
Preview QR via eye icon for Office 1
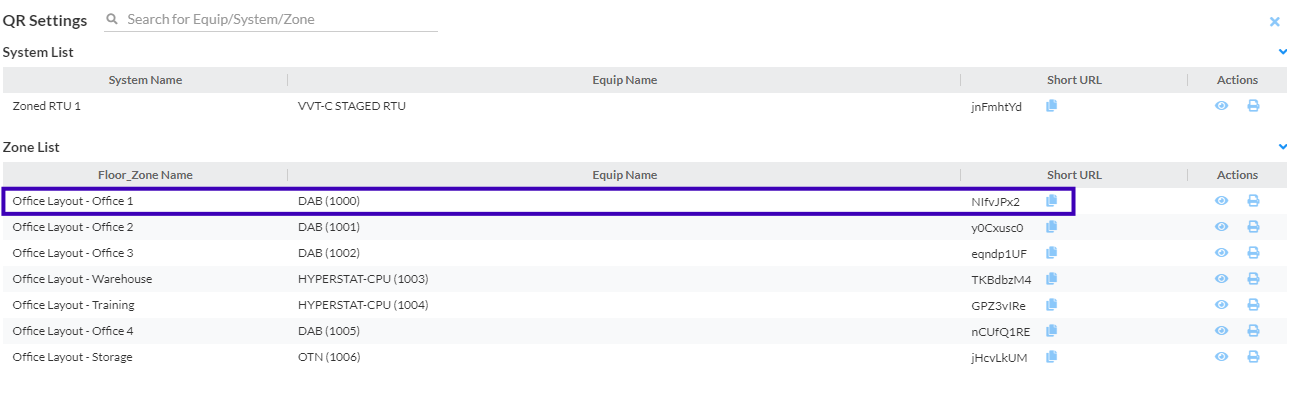[x=1221, y=201]
